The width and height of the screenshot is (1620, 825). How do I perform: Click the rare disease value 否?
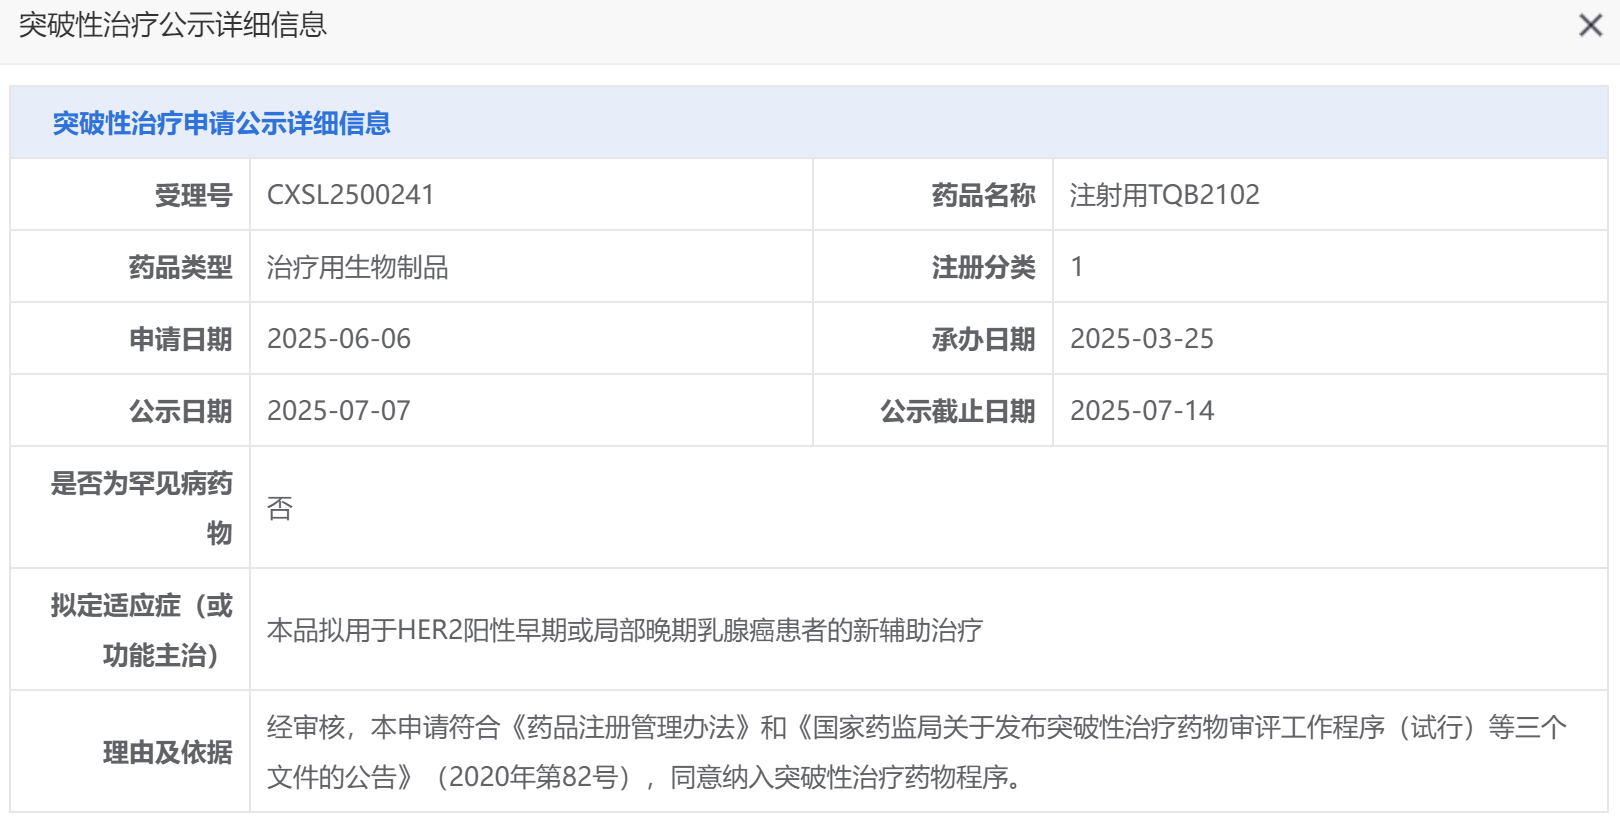point(280,509)
